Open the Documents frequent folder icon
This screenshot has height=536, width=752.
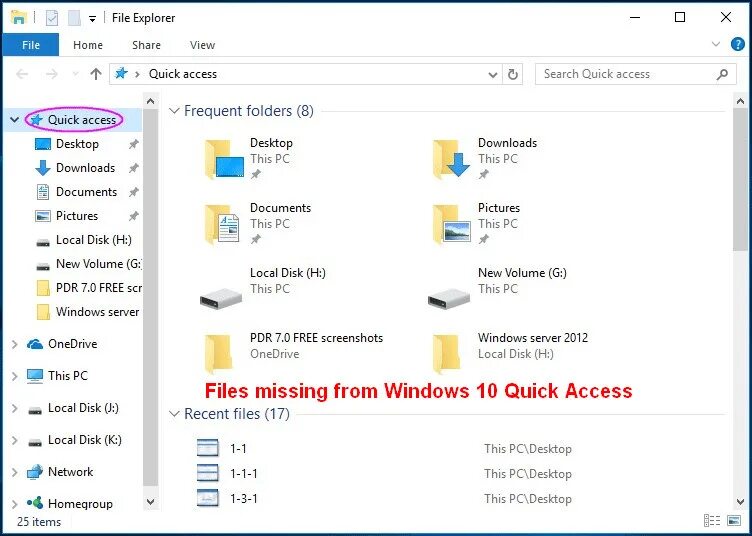tap(222, 224)
